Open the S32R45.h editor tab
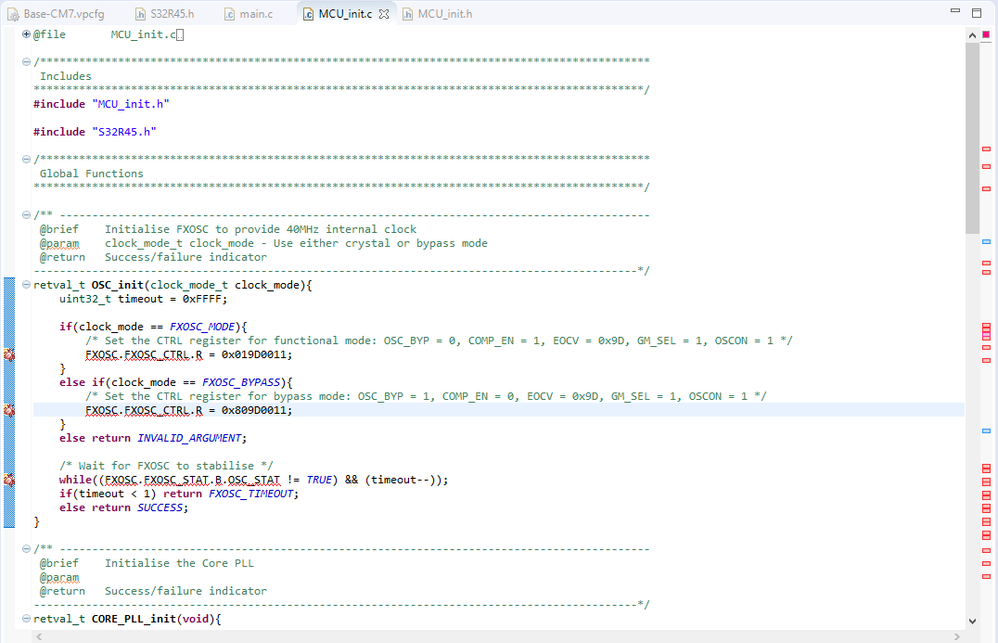The height and width of the screenshot is (643, 998). point(165,13)
